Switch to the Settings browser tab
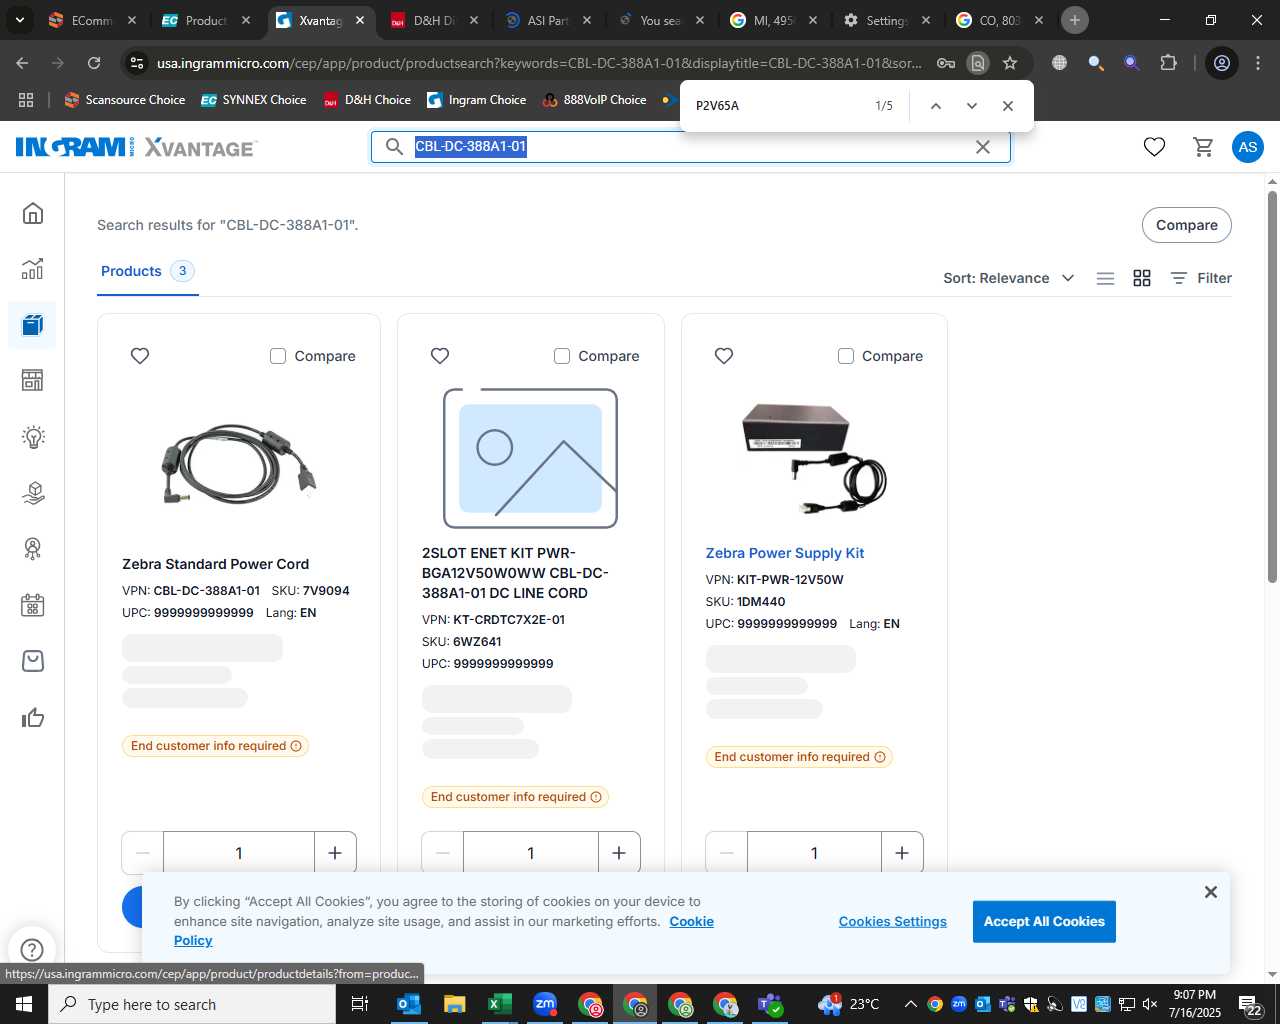The width and height of the screenshot is (1280, 1024). tap(886, 20)
